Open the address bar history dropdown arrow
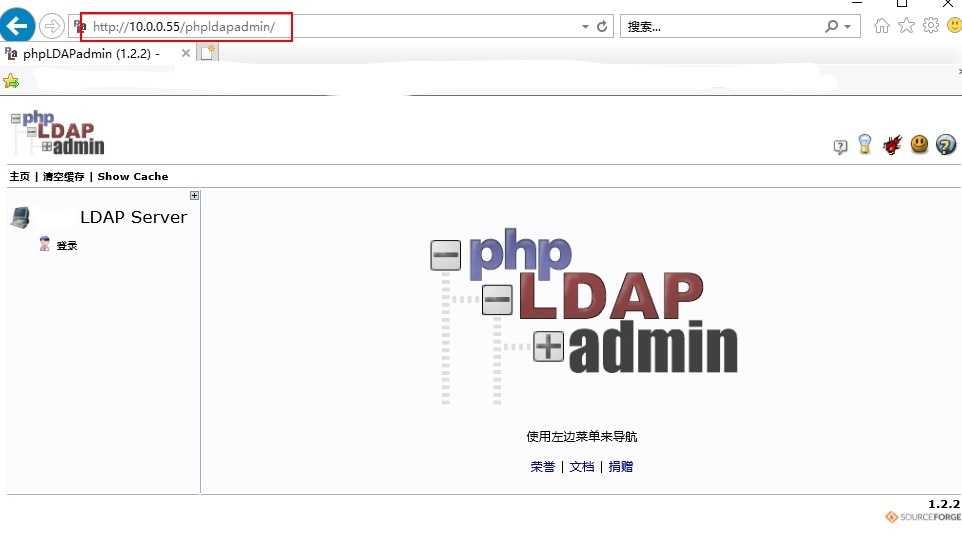Screen dimensions: 962x546 point(585,27)
